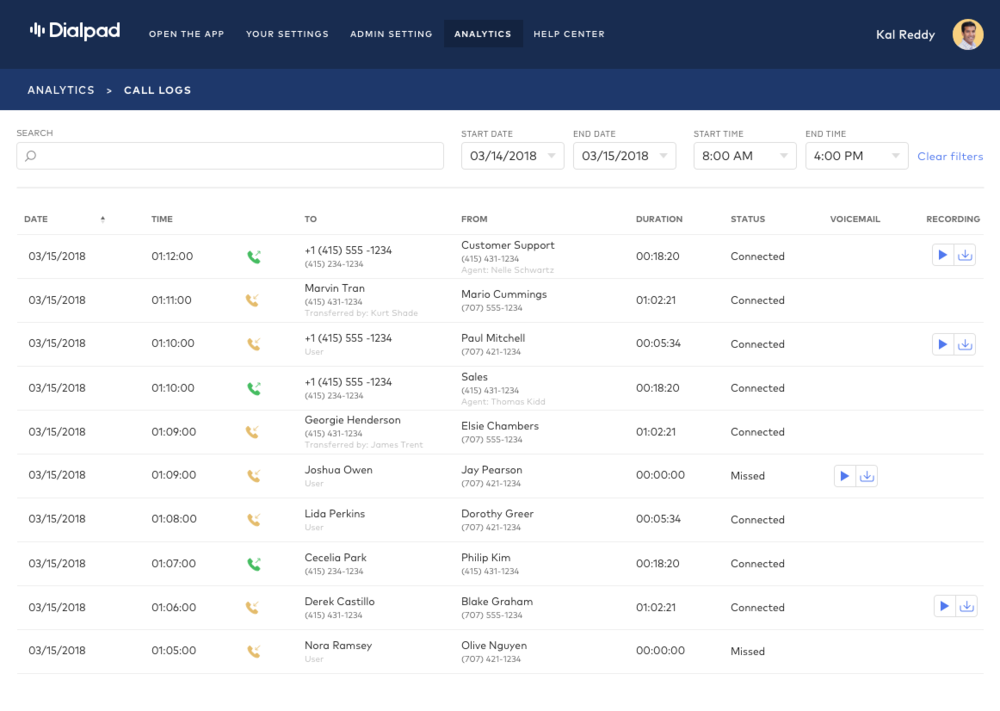Click the From column header

(474, 219)
